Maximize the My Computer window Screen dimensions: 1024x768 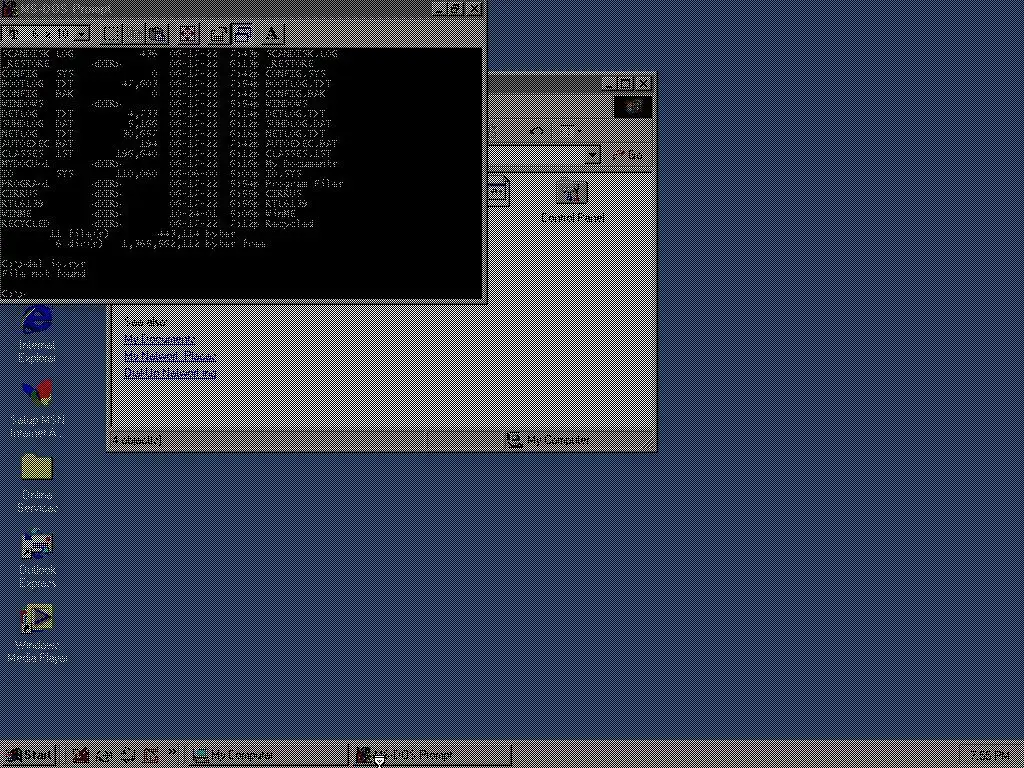(x=626, y=84)
